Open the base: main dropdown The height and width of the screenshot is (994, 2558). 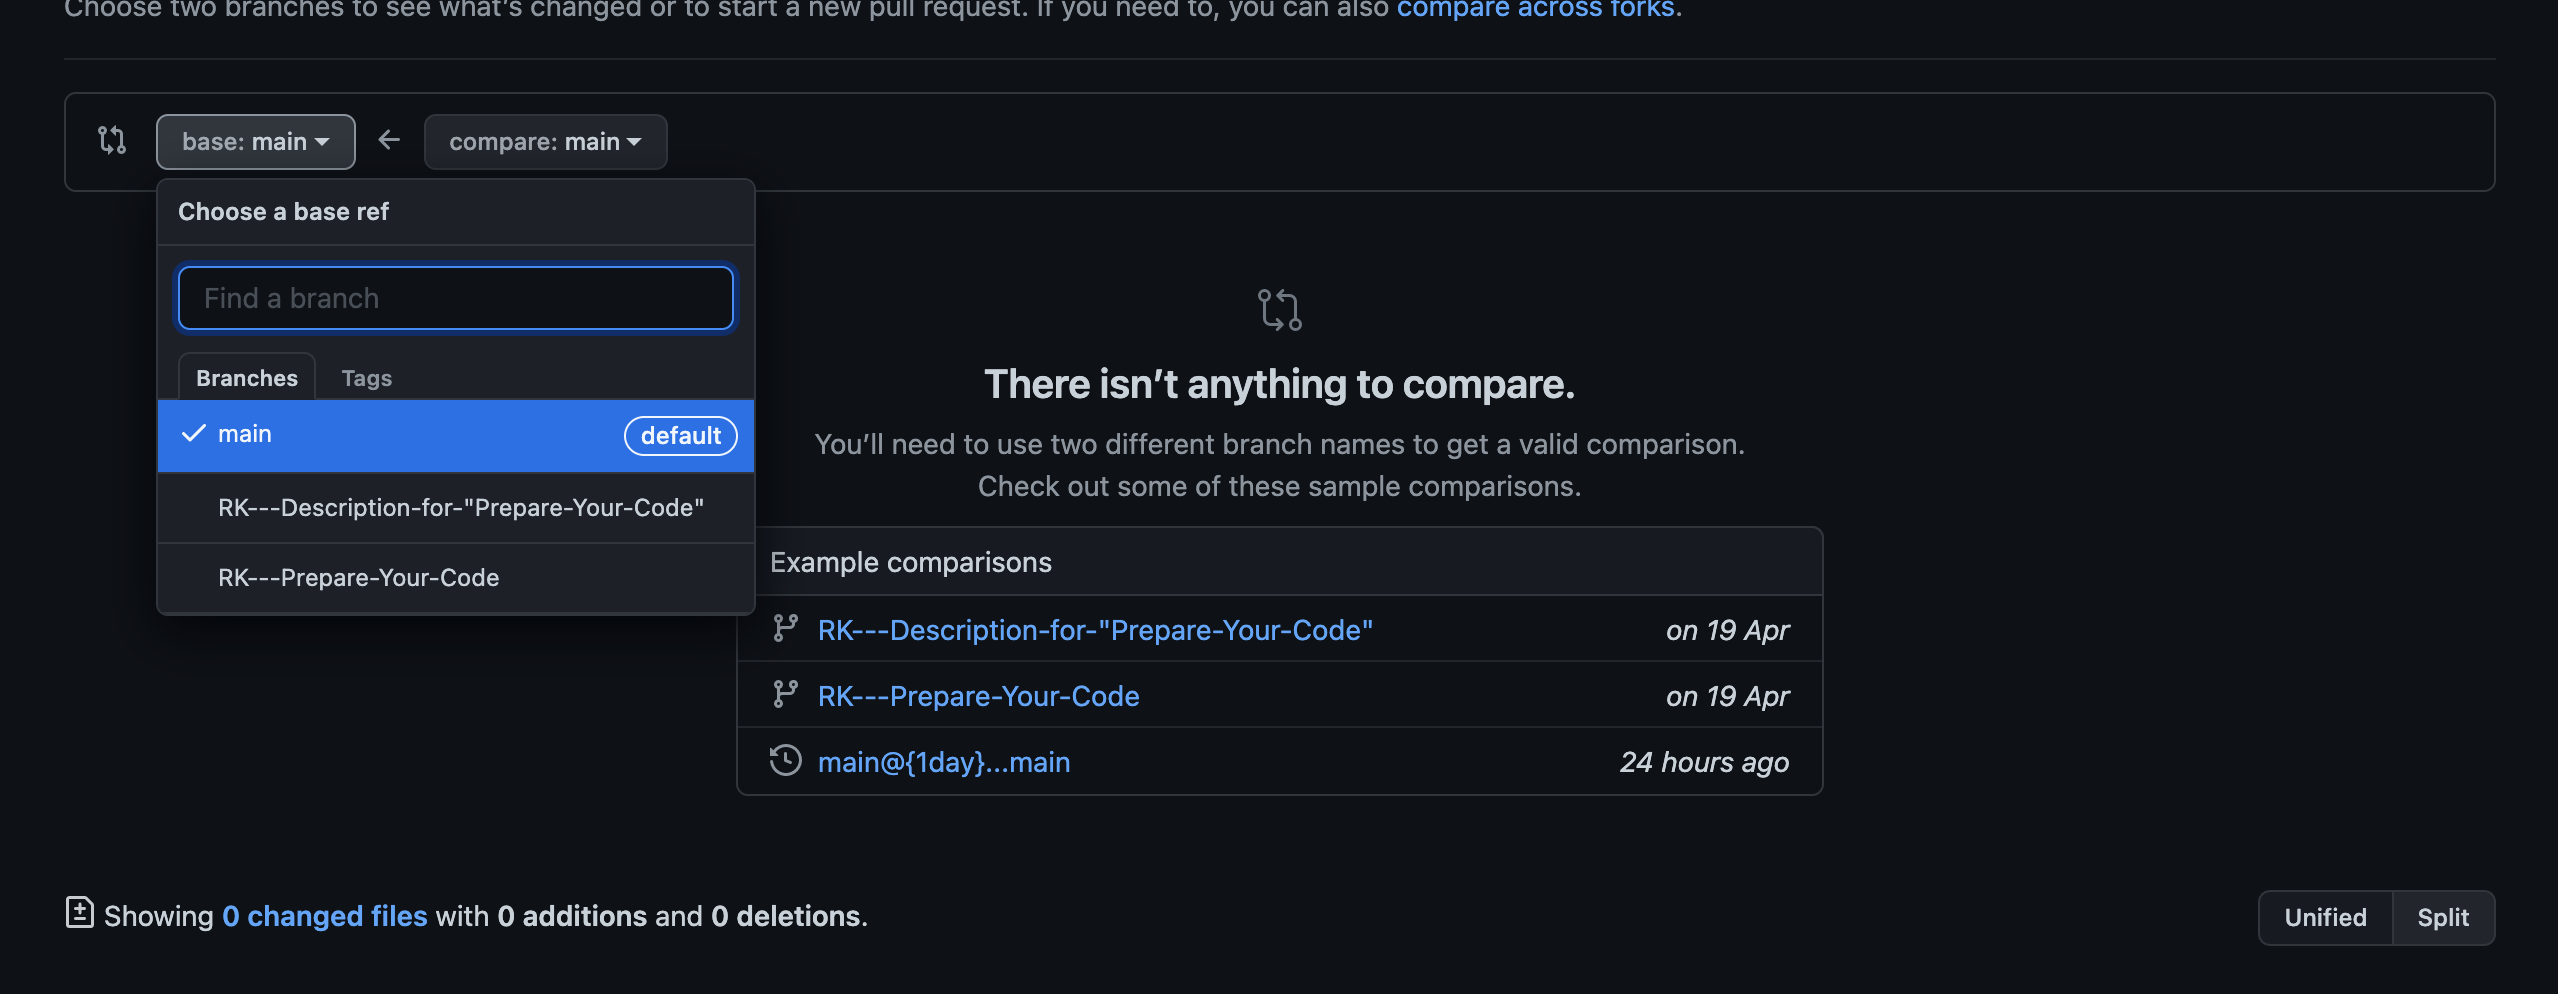coord(255,140)
